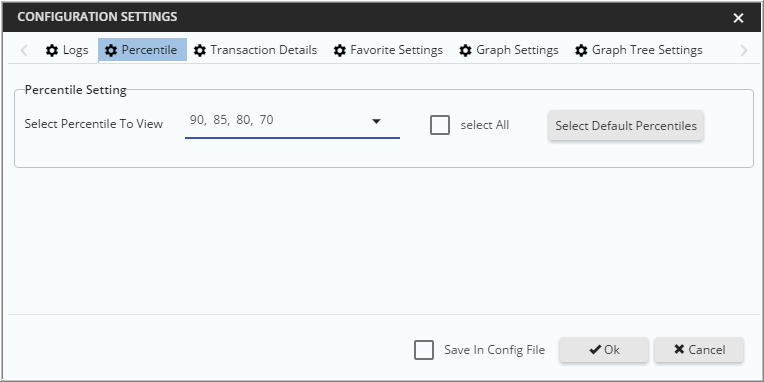Image resolution: width=764 pixels, height=382 pixels.
Task: Click the gear icon on Percentile tab
Action: click(x=111, y=50)
